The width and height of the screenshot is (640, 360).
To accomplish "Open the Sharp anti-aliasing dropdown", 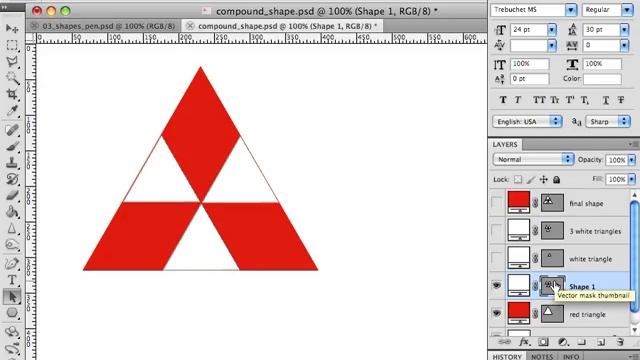I will [608, 122].
